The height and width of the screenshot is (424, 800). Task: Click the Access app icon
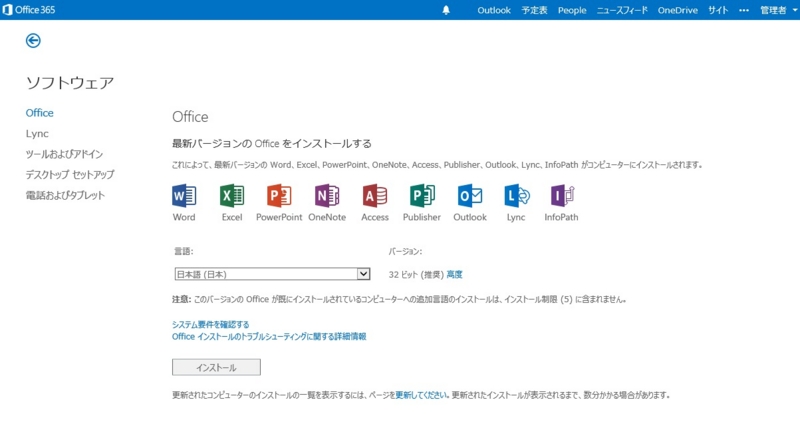[x=375, y=195]
